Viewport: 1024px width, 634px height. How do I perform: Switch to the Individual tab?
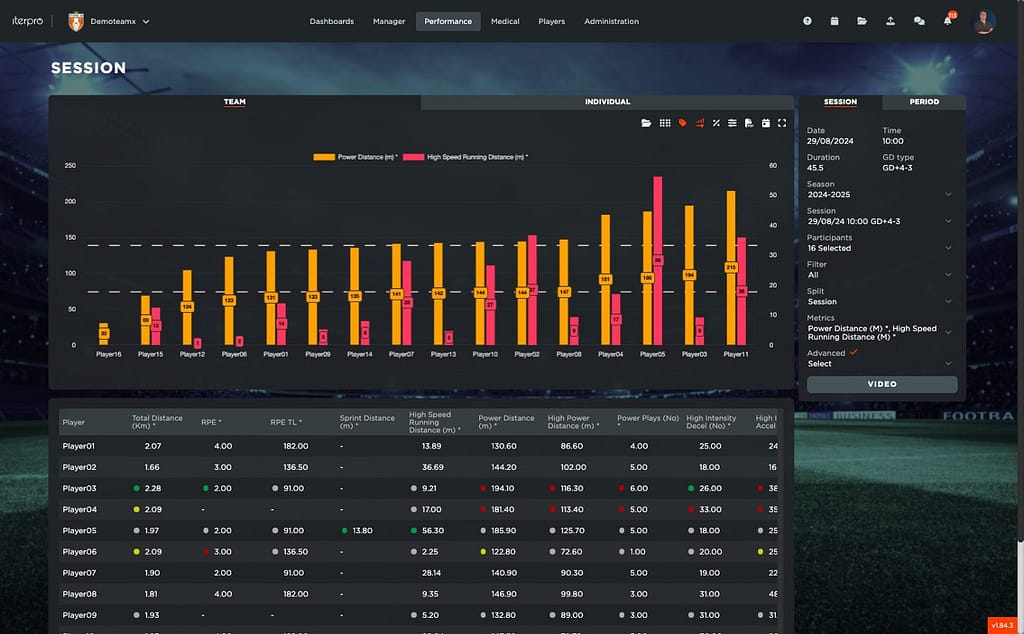(607, 102)
